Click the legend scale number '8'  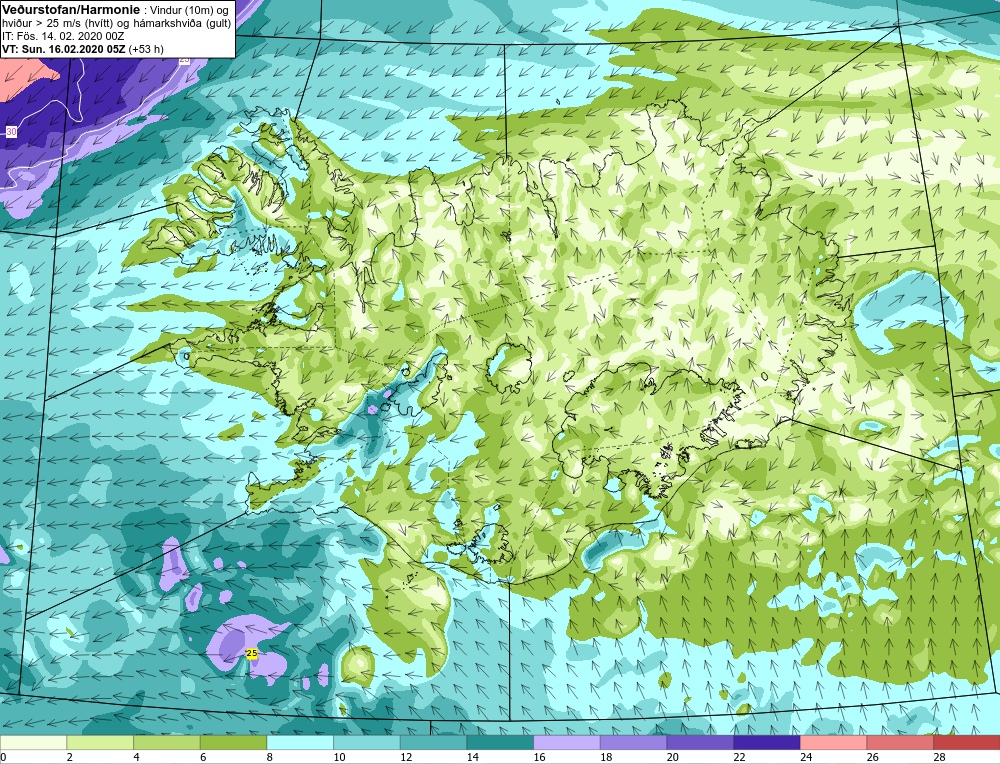(x=270, y=757)
